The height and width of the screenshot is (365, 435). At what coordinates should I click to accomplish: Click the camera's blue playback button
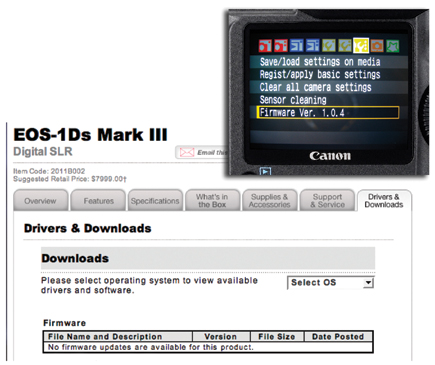click(x=265, y=171)
